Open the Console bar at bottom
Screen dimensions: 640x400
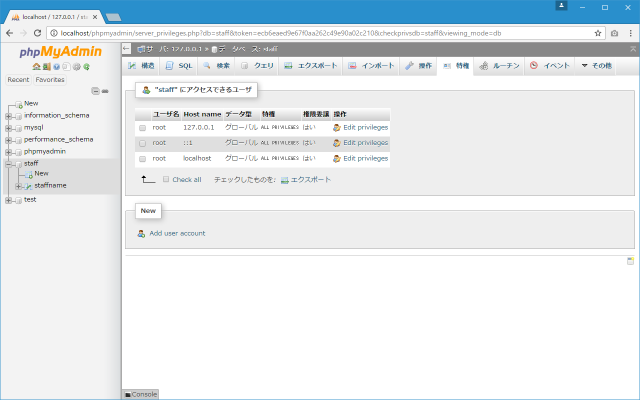point(141,394)
